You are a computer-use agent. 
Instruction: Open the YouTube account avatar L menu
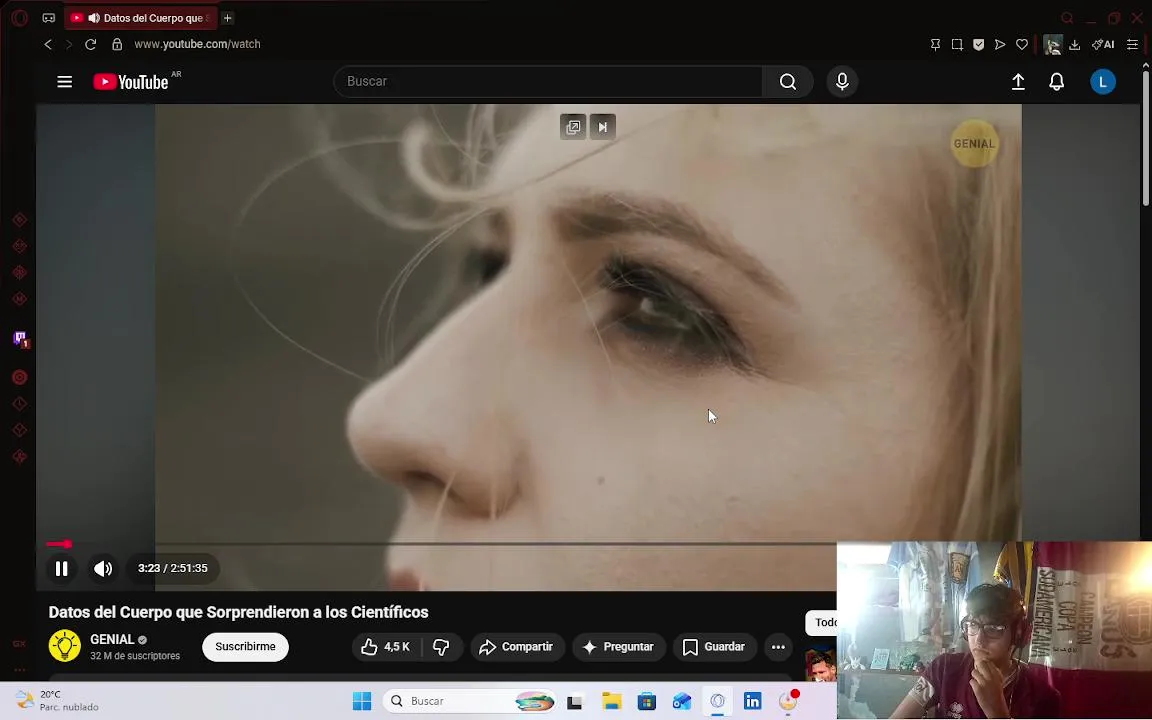1103,82
